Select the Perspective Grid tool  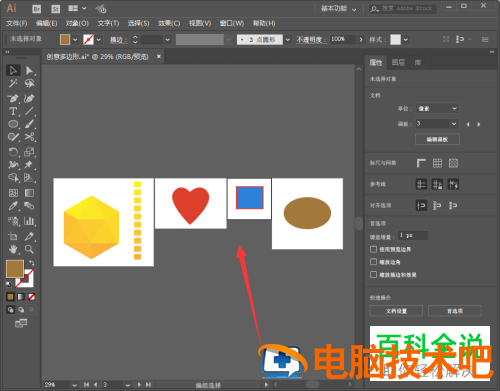tap(29, 177)
